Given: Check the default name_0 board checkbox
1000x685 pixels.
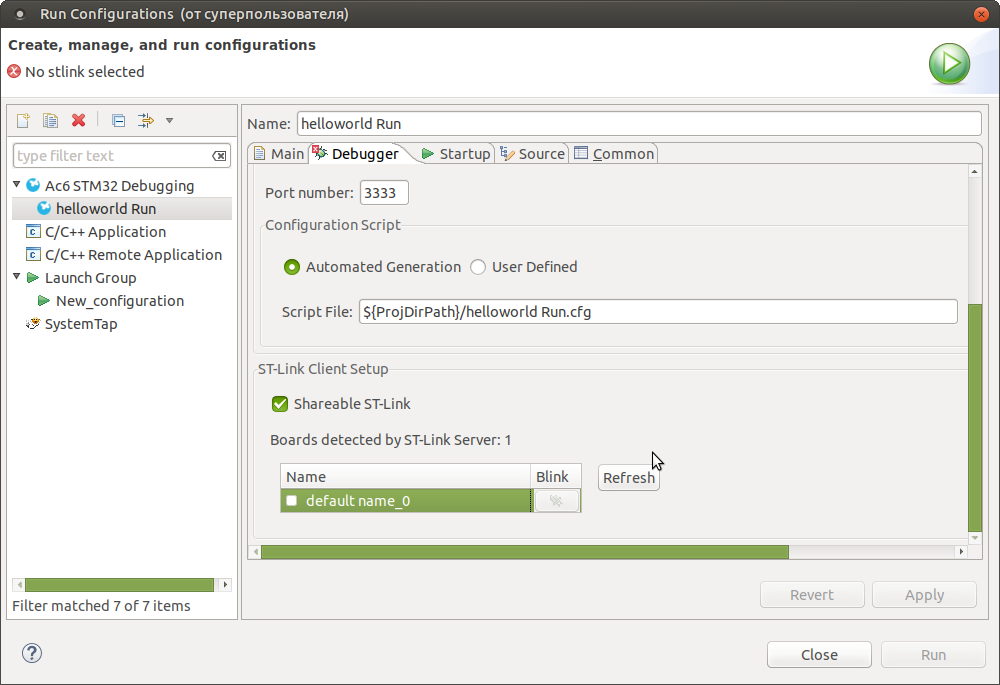Looking at the screenshot, I should click(292, 501).
